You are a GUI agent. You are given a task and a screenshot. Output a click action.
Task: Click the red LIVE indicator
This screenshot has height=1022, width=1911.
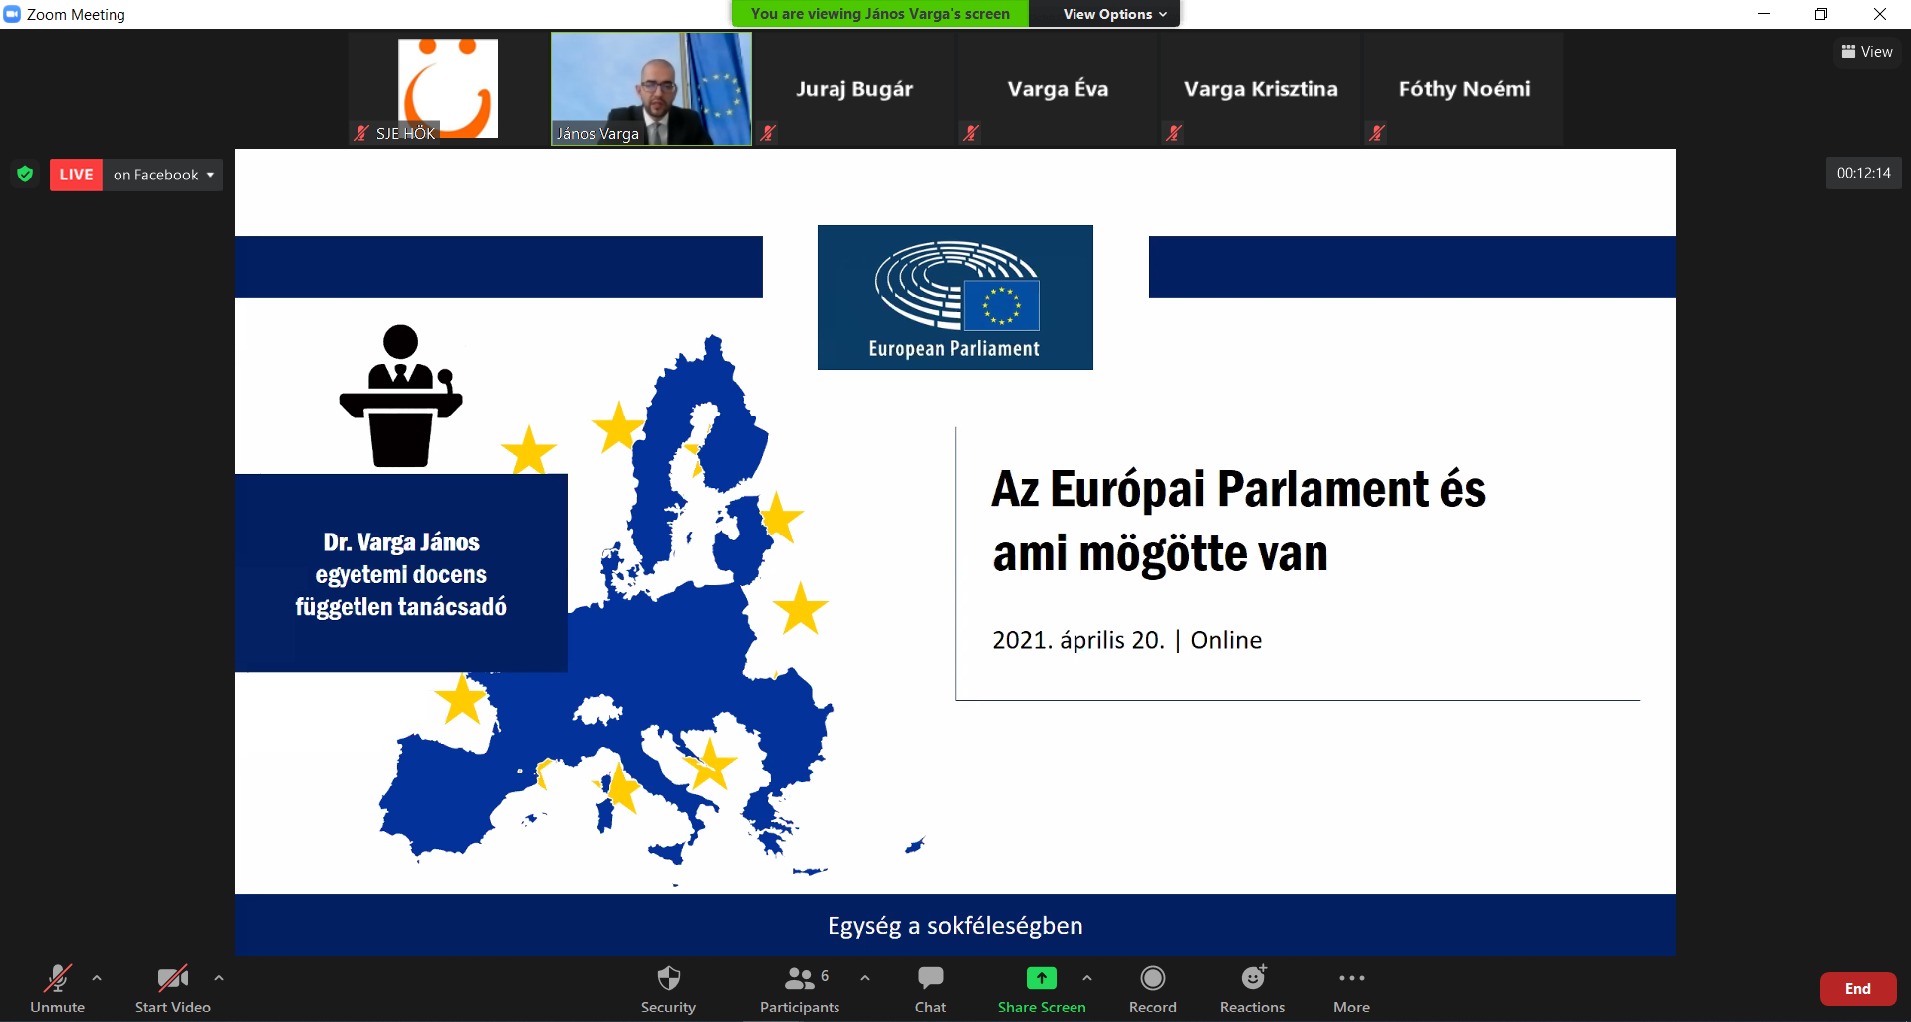pyautogui.click(x=76, y=175)
